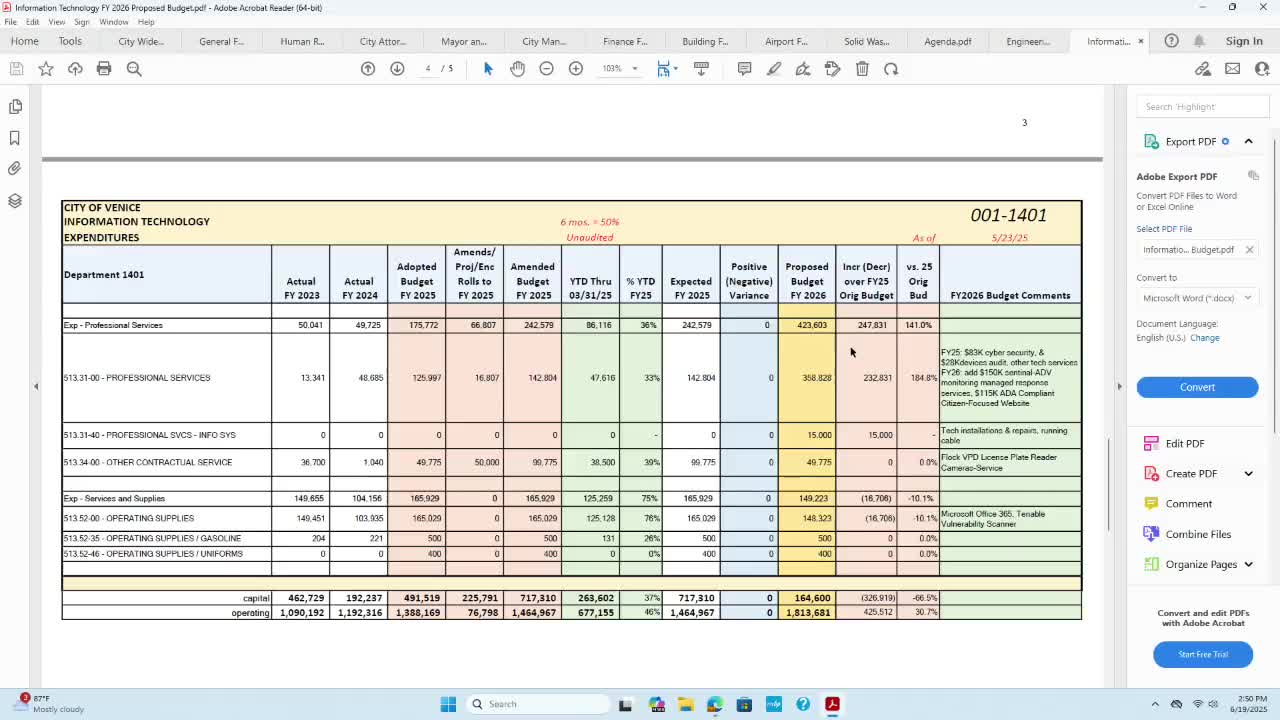Open the File menu

pos(10,22)
